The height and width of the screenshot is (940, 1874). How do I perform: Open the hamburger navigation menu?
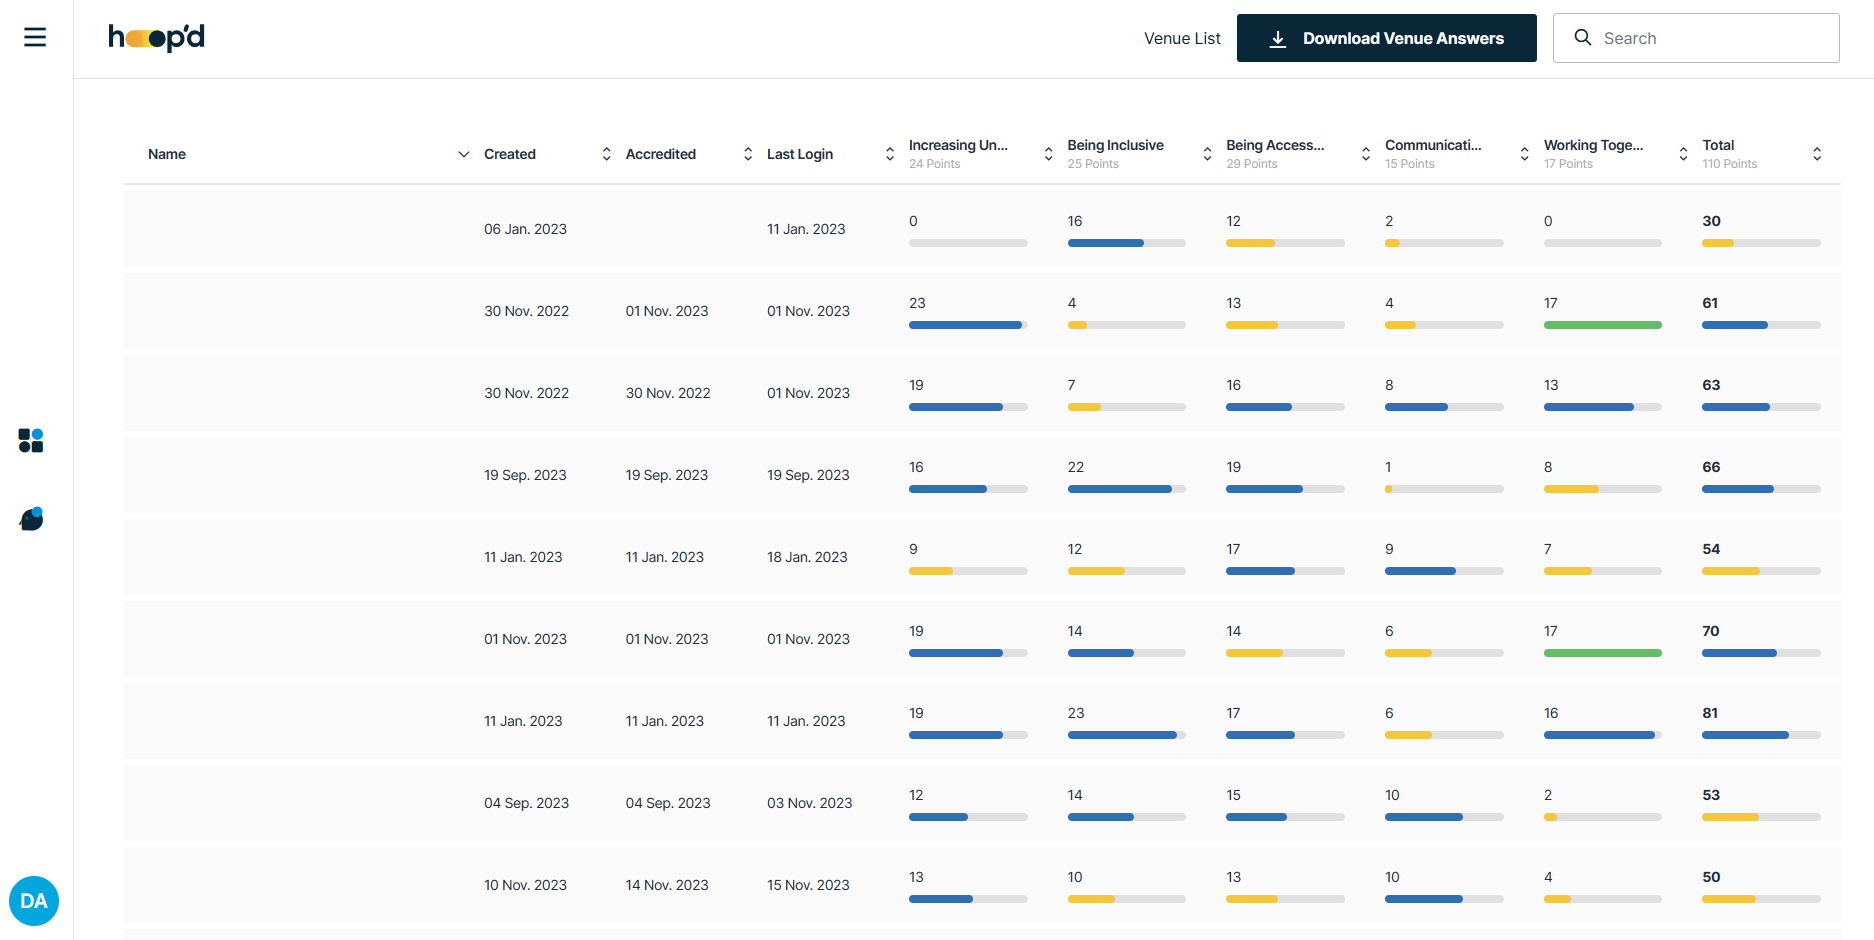(x=35, y=38)
